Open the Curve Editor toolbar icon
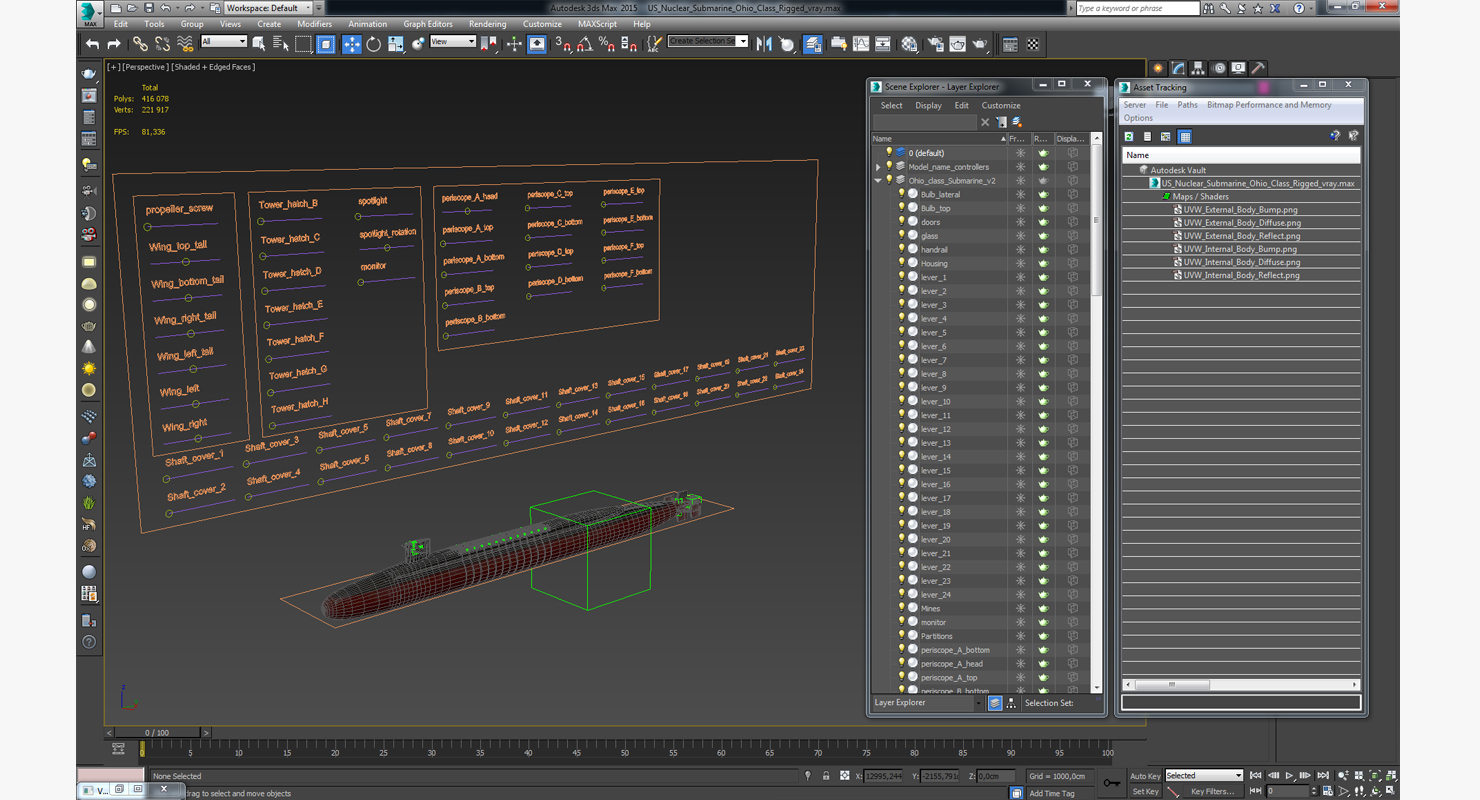1480x800 pixels. click(861, 44)
